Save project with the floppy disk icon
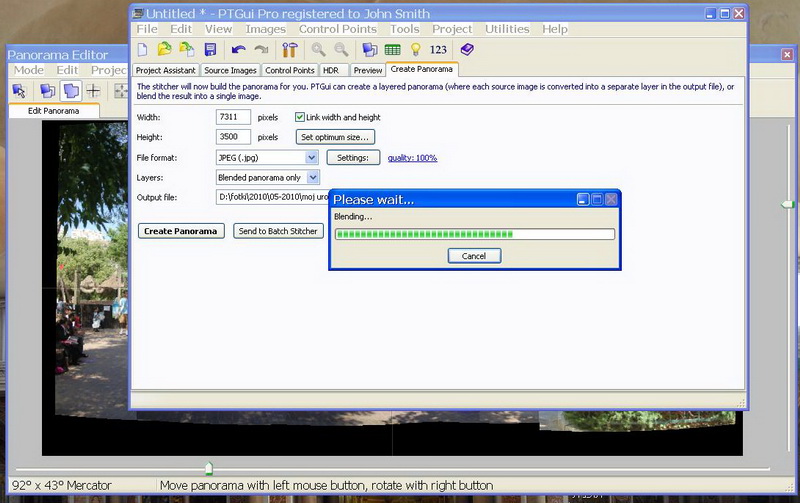This screenshot has width=800, height=503. (x=210, y=49)
